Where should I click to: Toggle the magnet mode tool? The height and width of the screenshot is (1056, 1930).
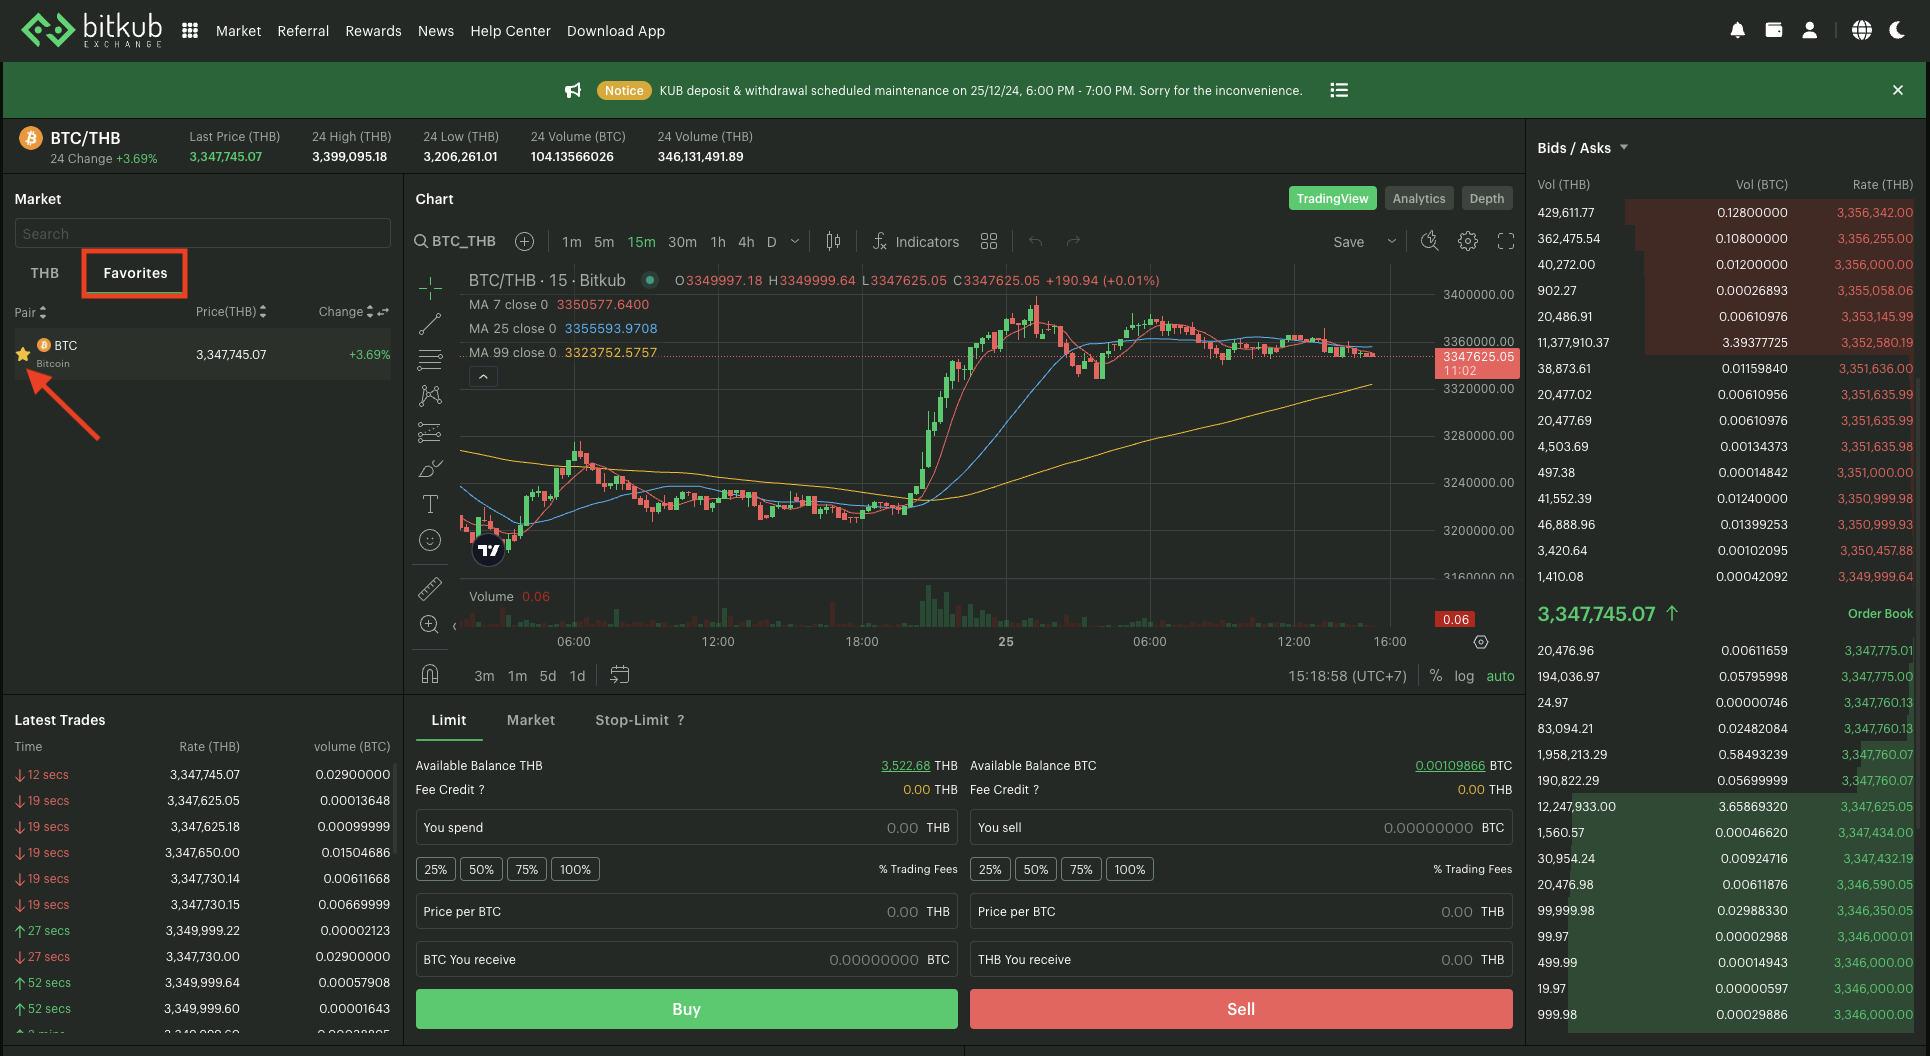click(430, 674)
